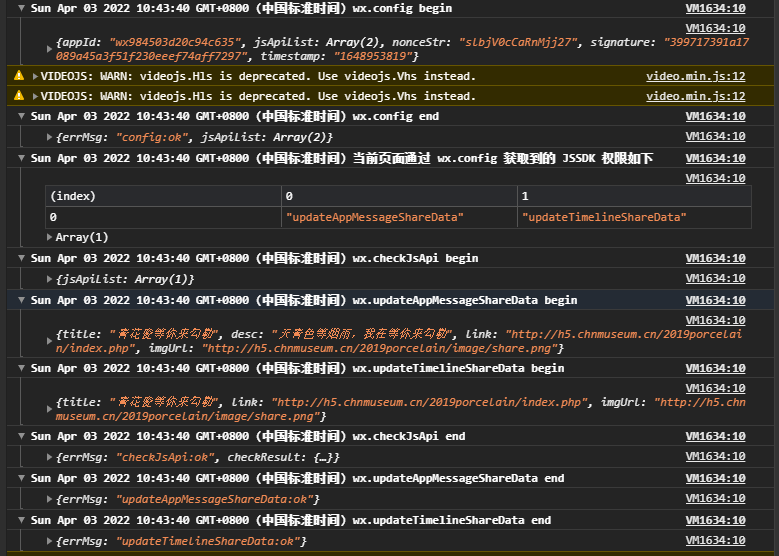
Task: Expand the first VIDEOJS WARN message
Action: pyautogui.click(x=35, y=76)
